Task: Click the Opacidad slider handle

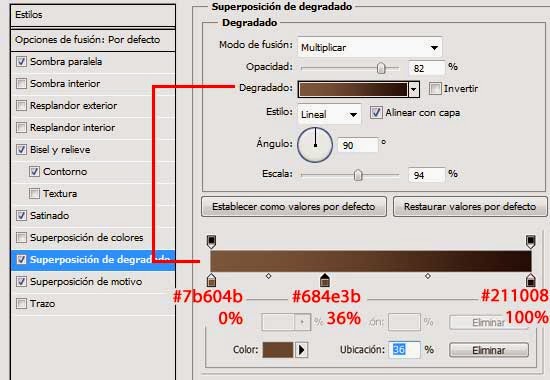Action: [x=381, y=68]
